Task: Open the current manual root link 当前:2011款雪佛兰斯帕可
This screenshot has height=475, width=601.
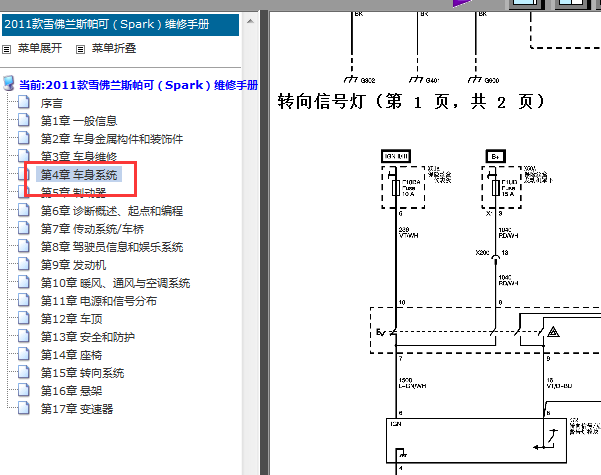Action: point(139,85)
